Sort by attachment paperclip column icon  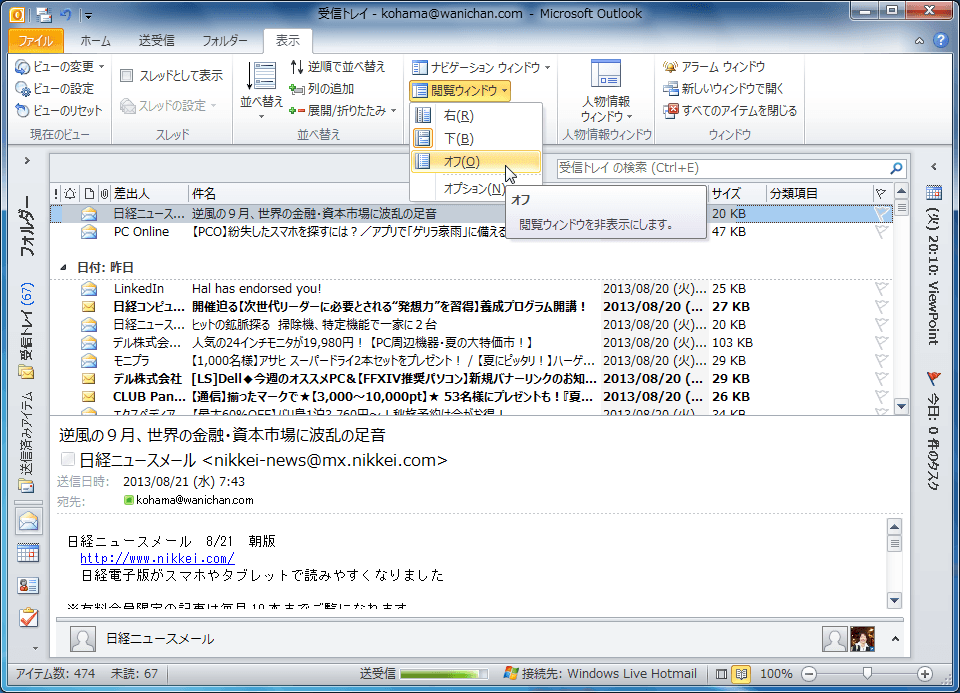pos(104,194)
